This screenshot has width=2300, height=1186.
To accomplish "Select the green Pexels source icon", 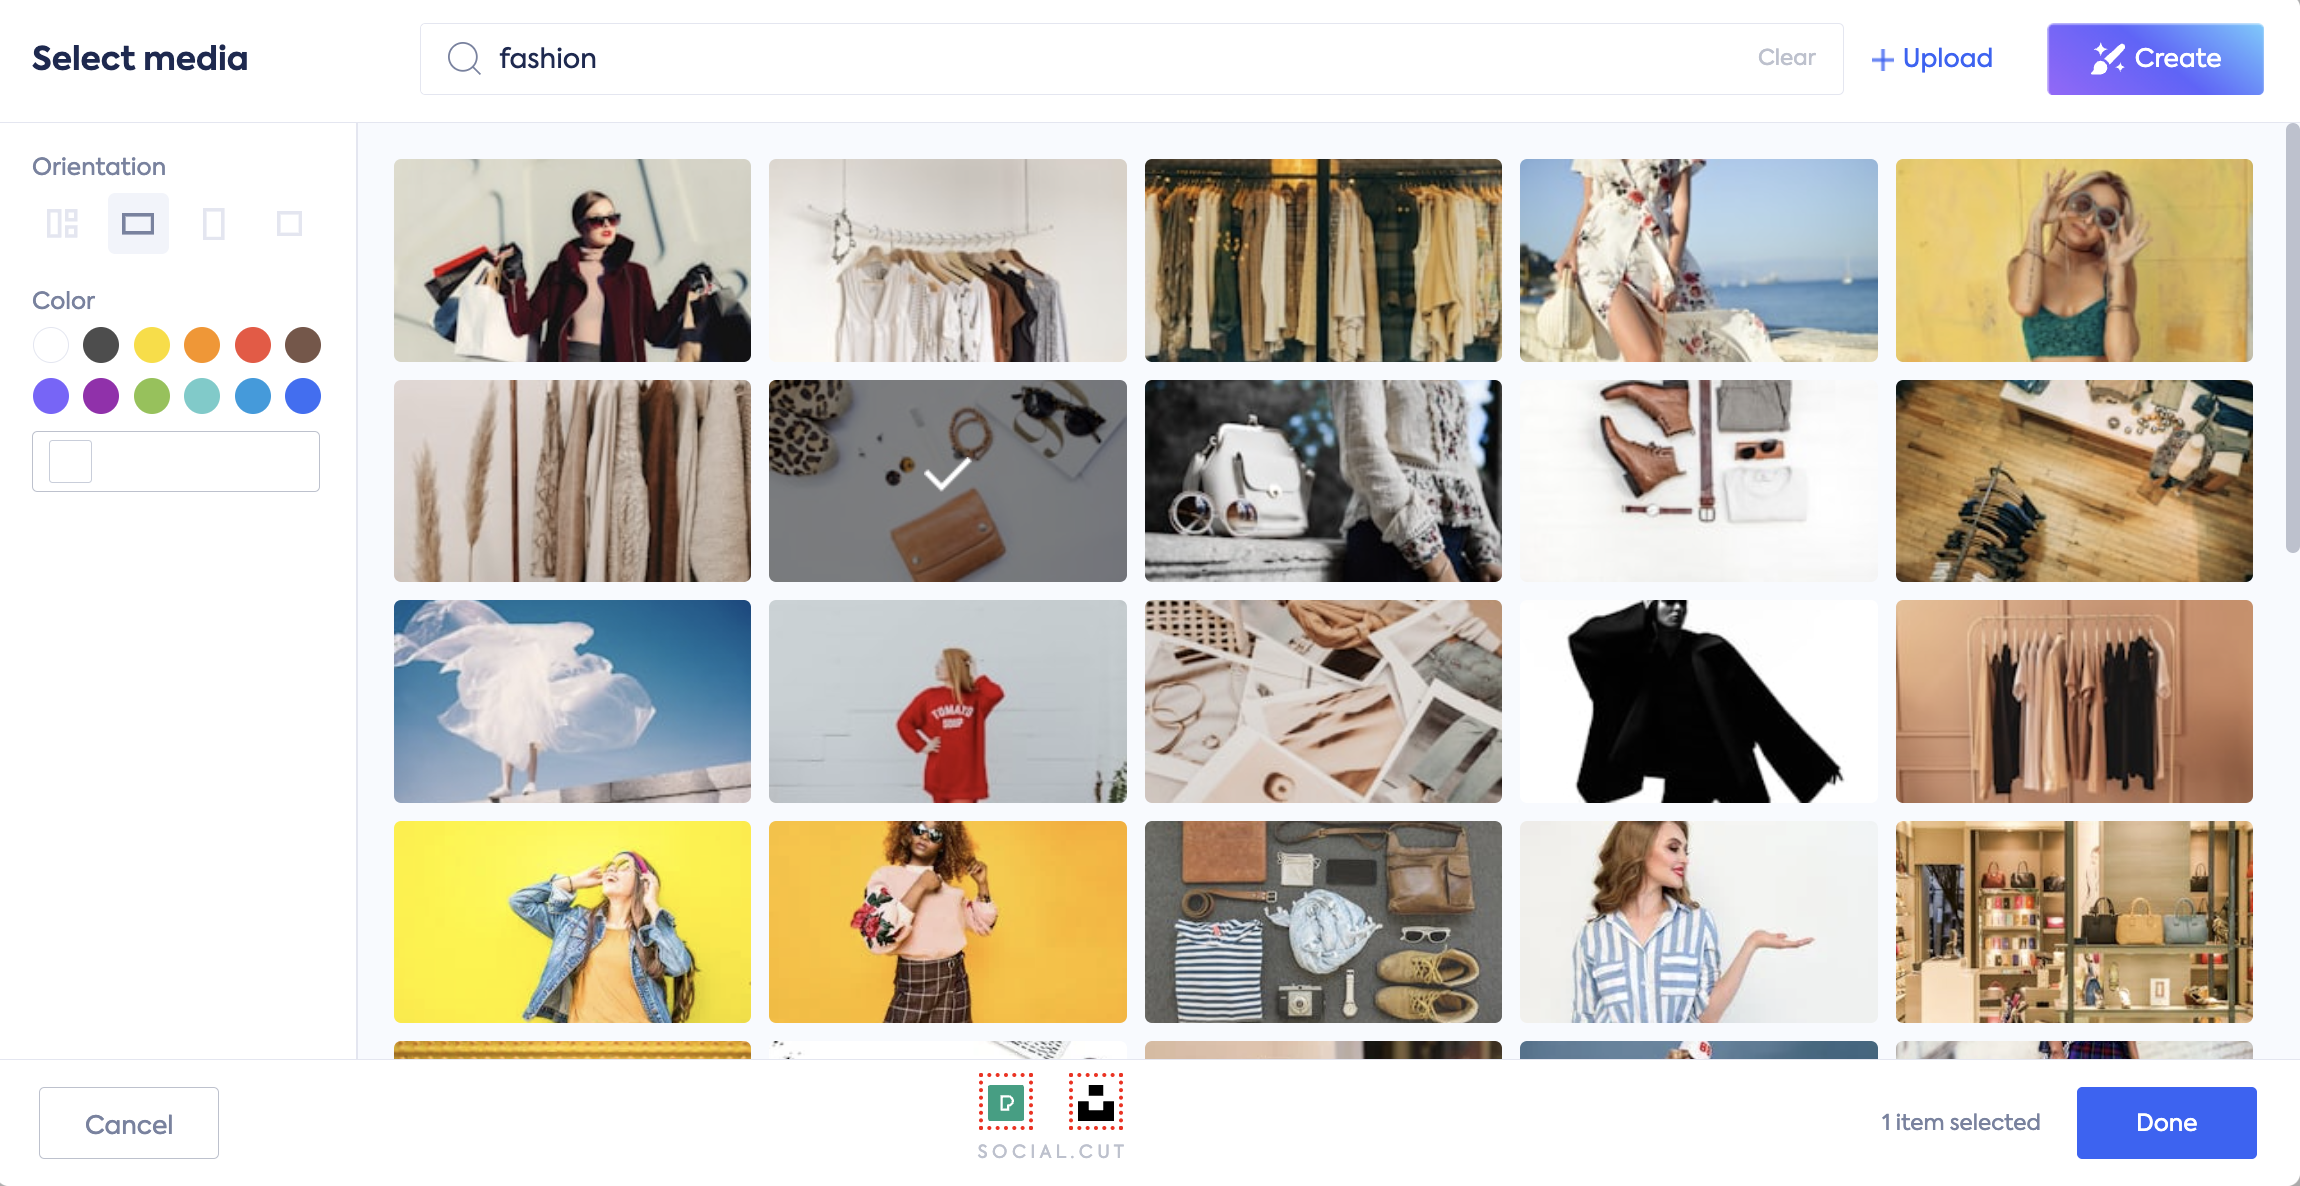I will coord(1006,1102).
